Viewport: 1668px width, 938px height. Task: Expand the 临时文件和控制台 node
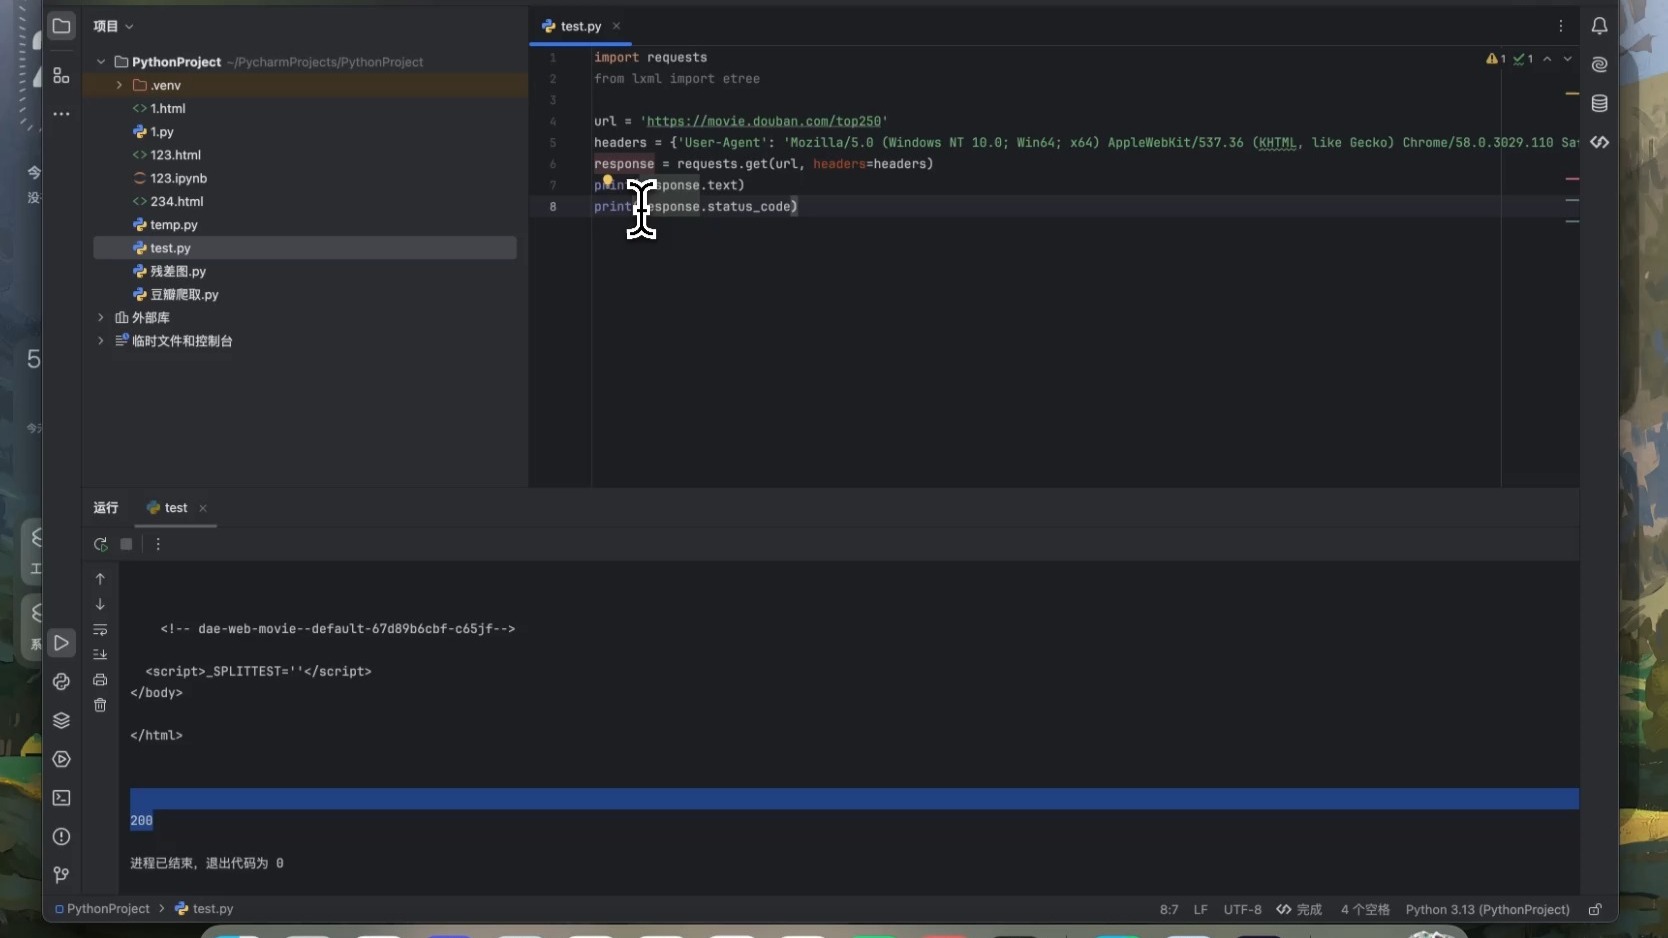point(101,341)
